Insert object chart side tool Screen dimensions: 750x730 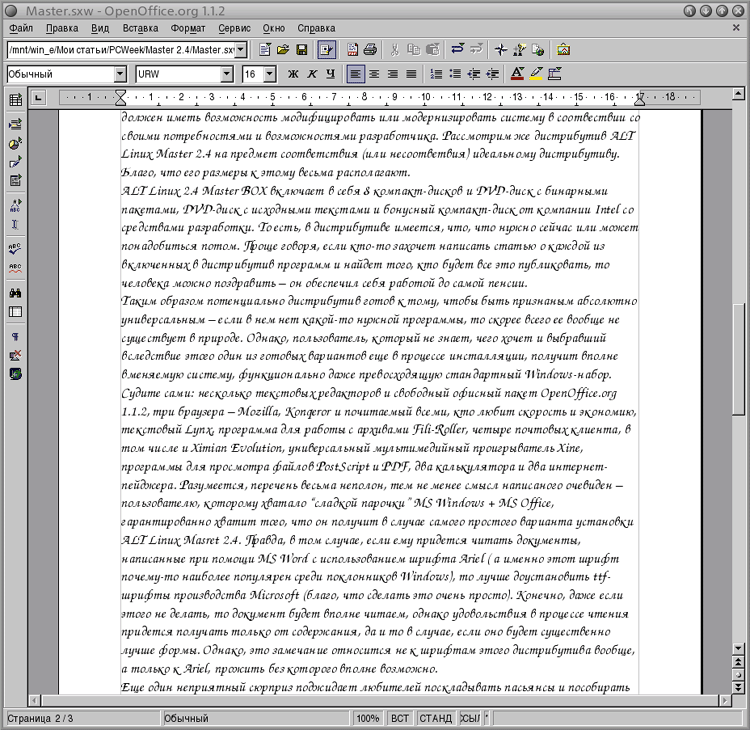pyautogui.click(x=15, y=143)
